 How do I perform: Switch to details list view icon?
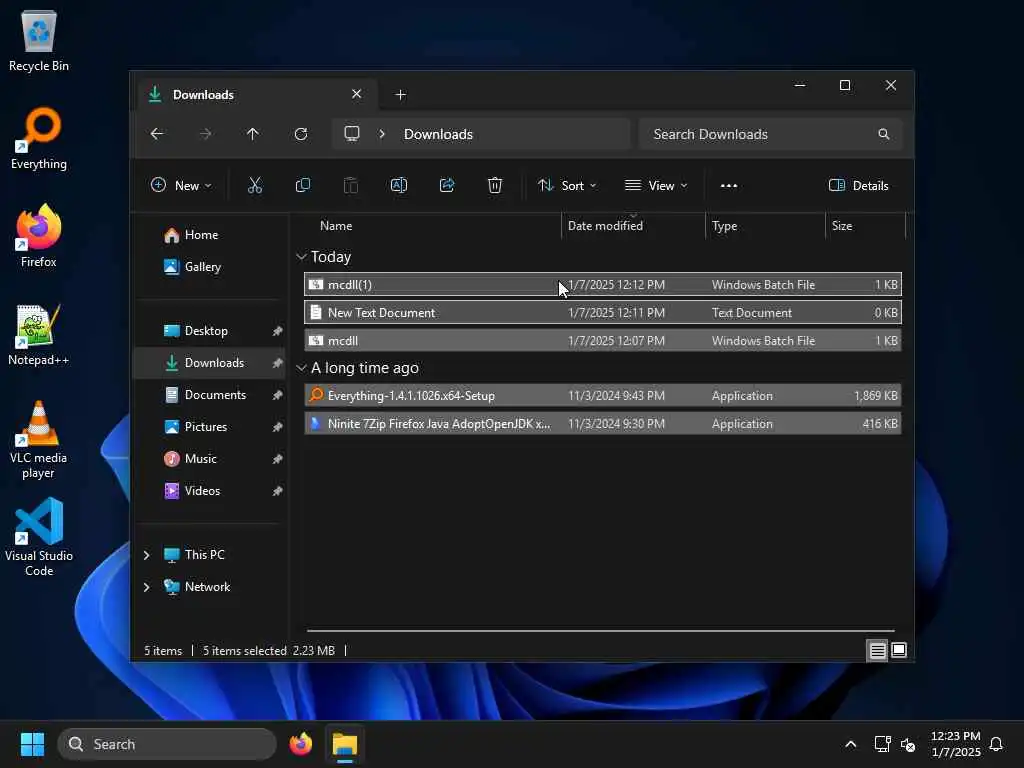pyautogui.click(x=877, y=650)
